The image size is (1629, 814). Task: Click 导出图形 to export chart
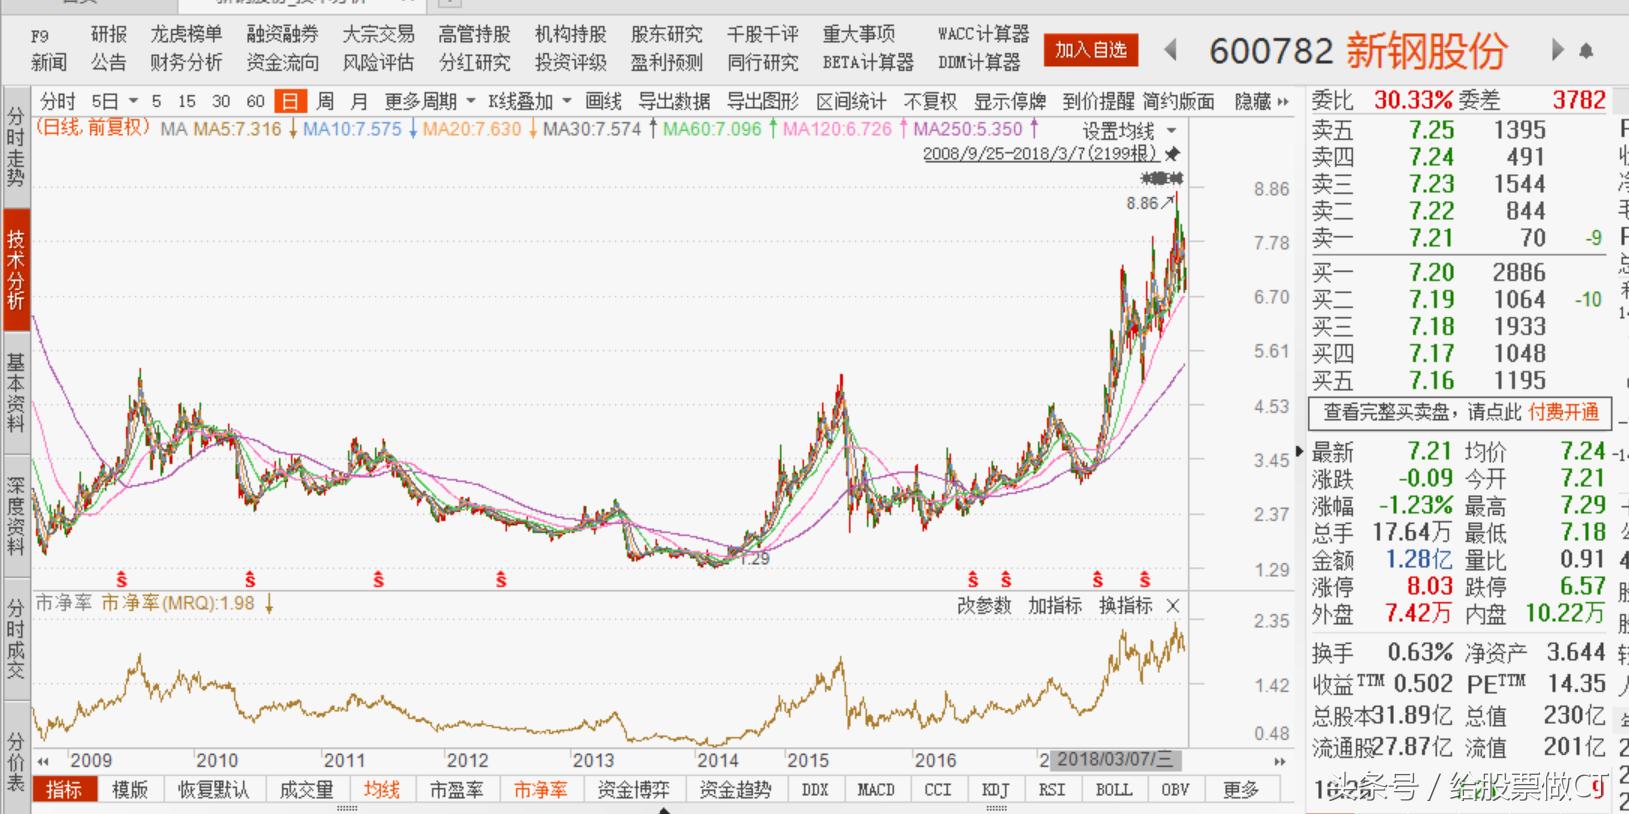tap(762, 102)
